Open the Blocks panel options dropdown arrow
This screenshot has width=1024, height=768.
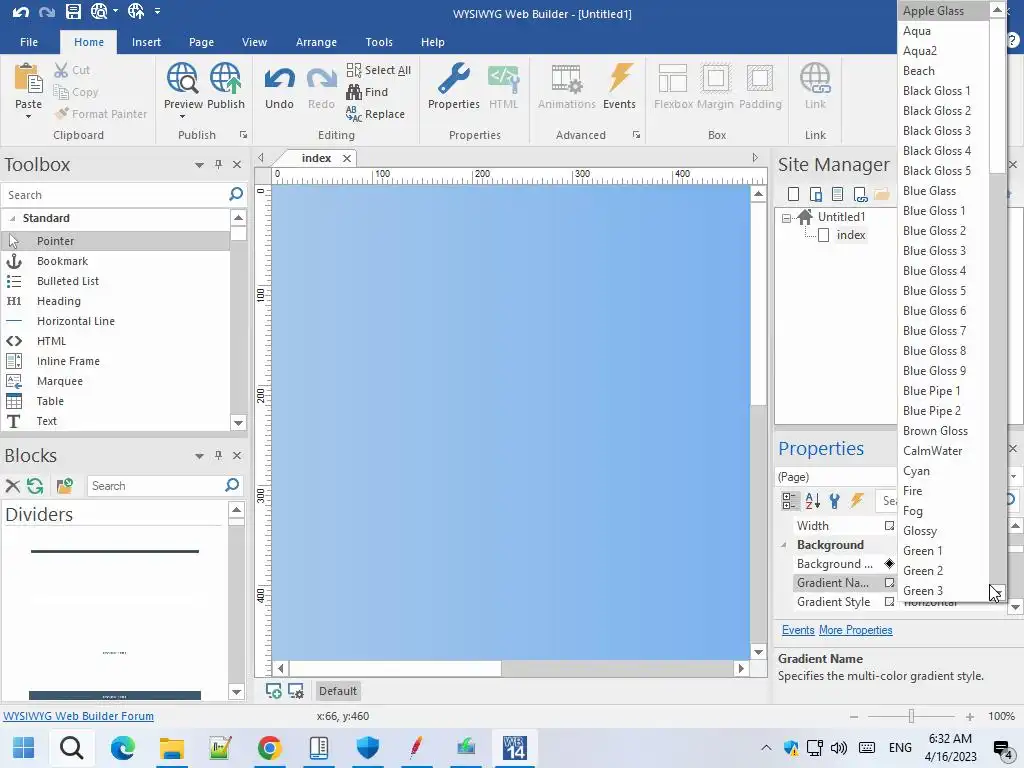(x=199, y=455)
